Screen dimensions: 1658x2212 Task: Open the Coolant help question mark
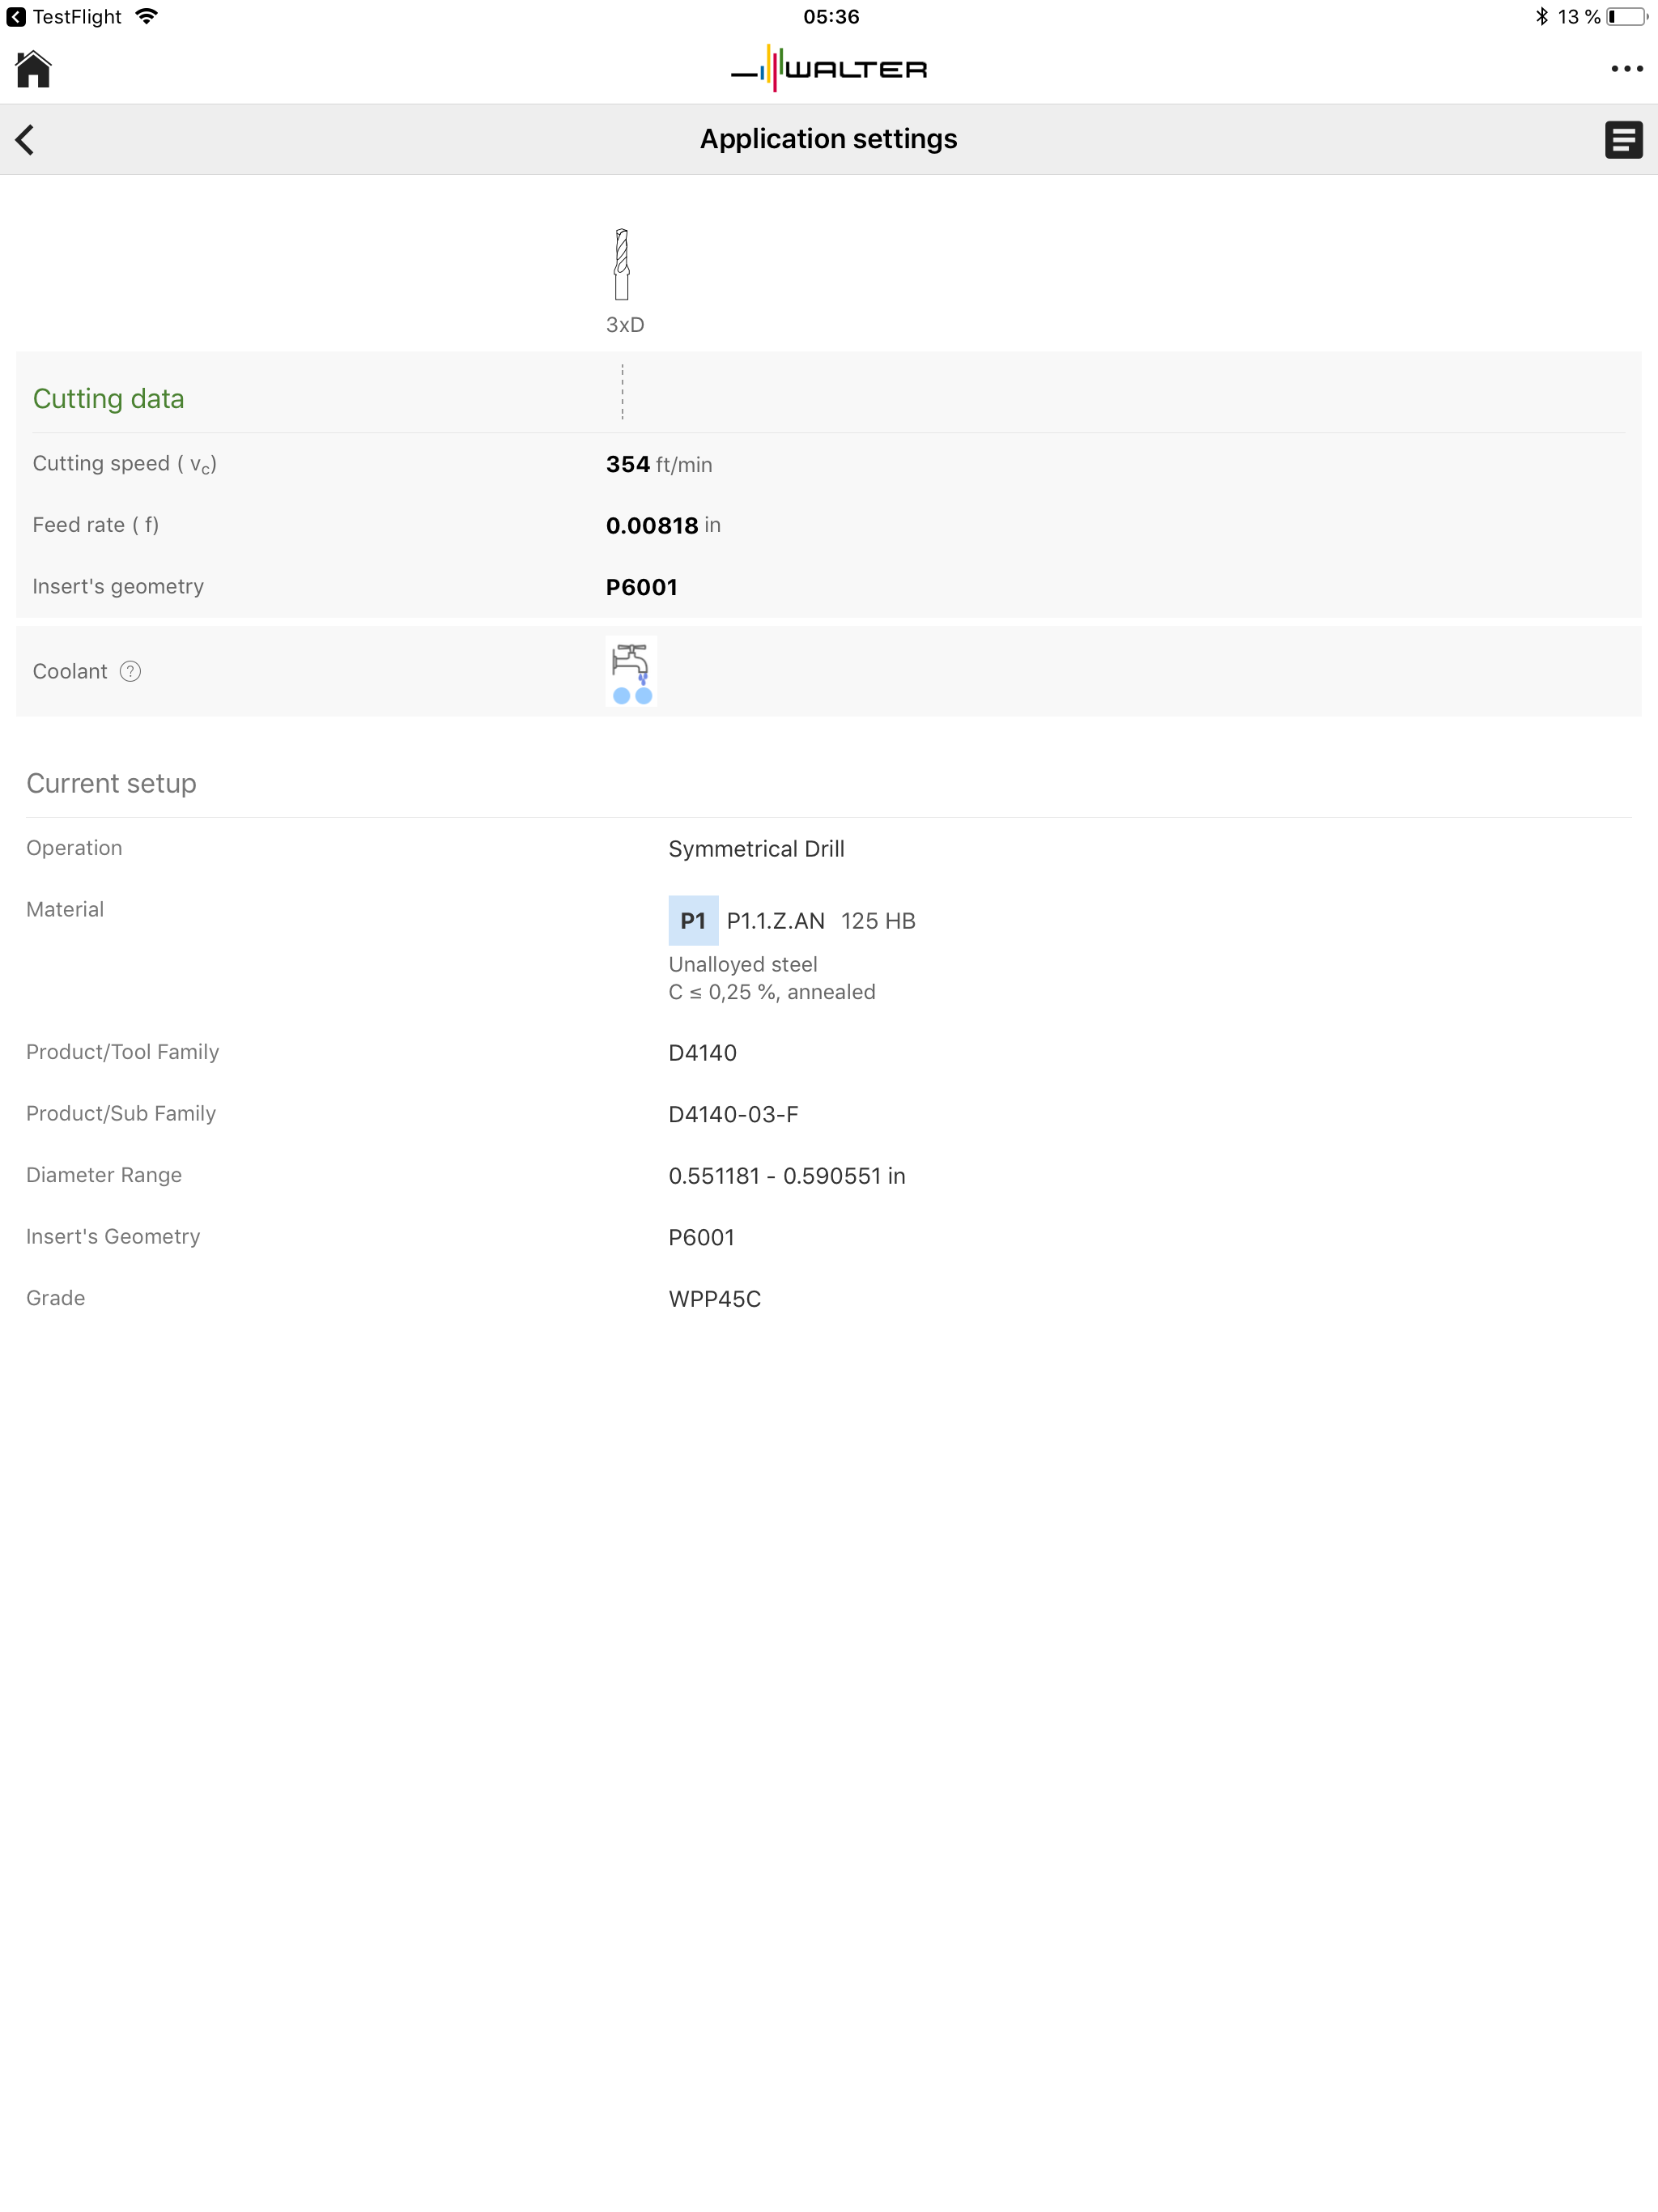point(130,671)
